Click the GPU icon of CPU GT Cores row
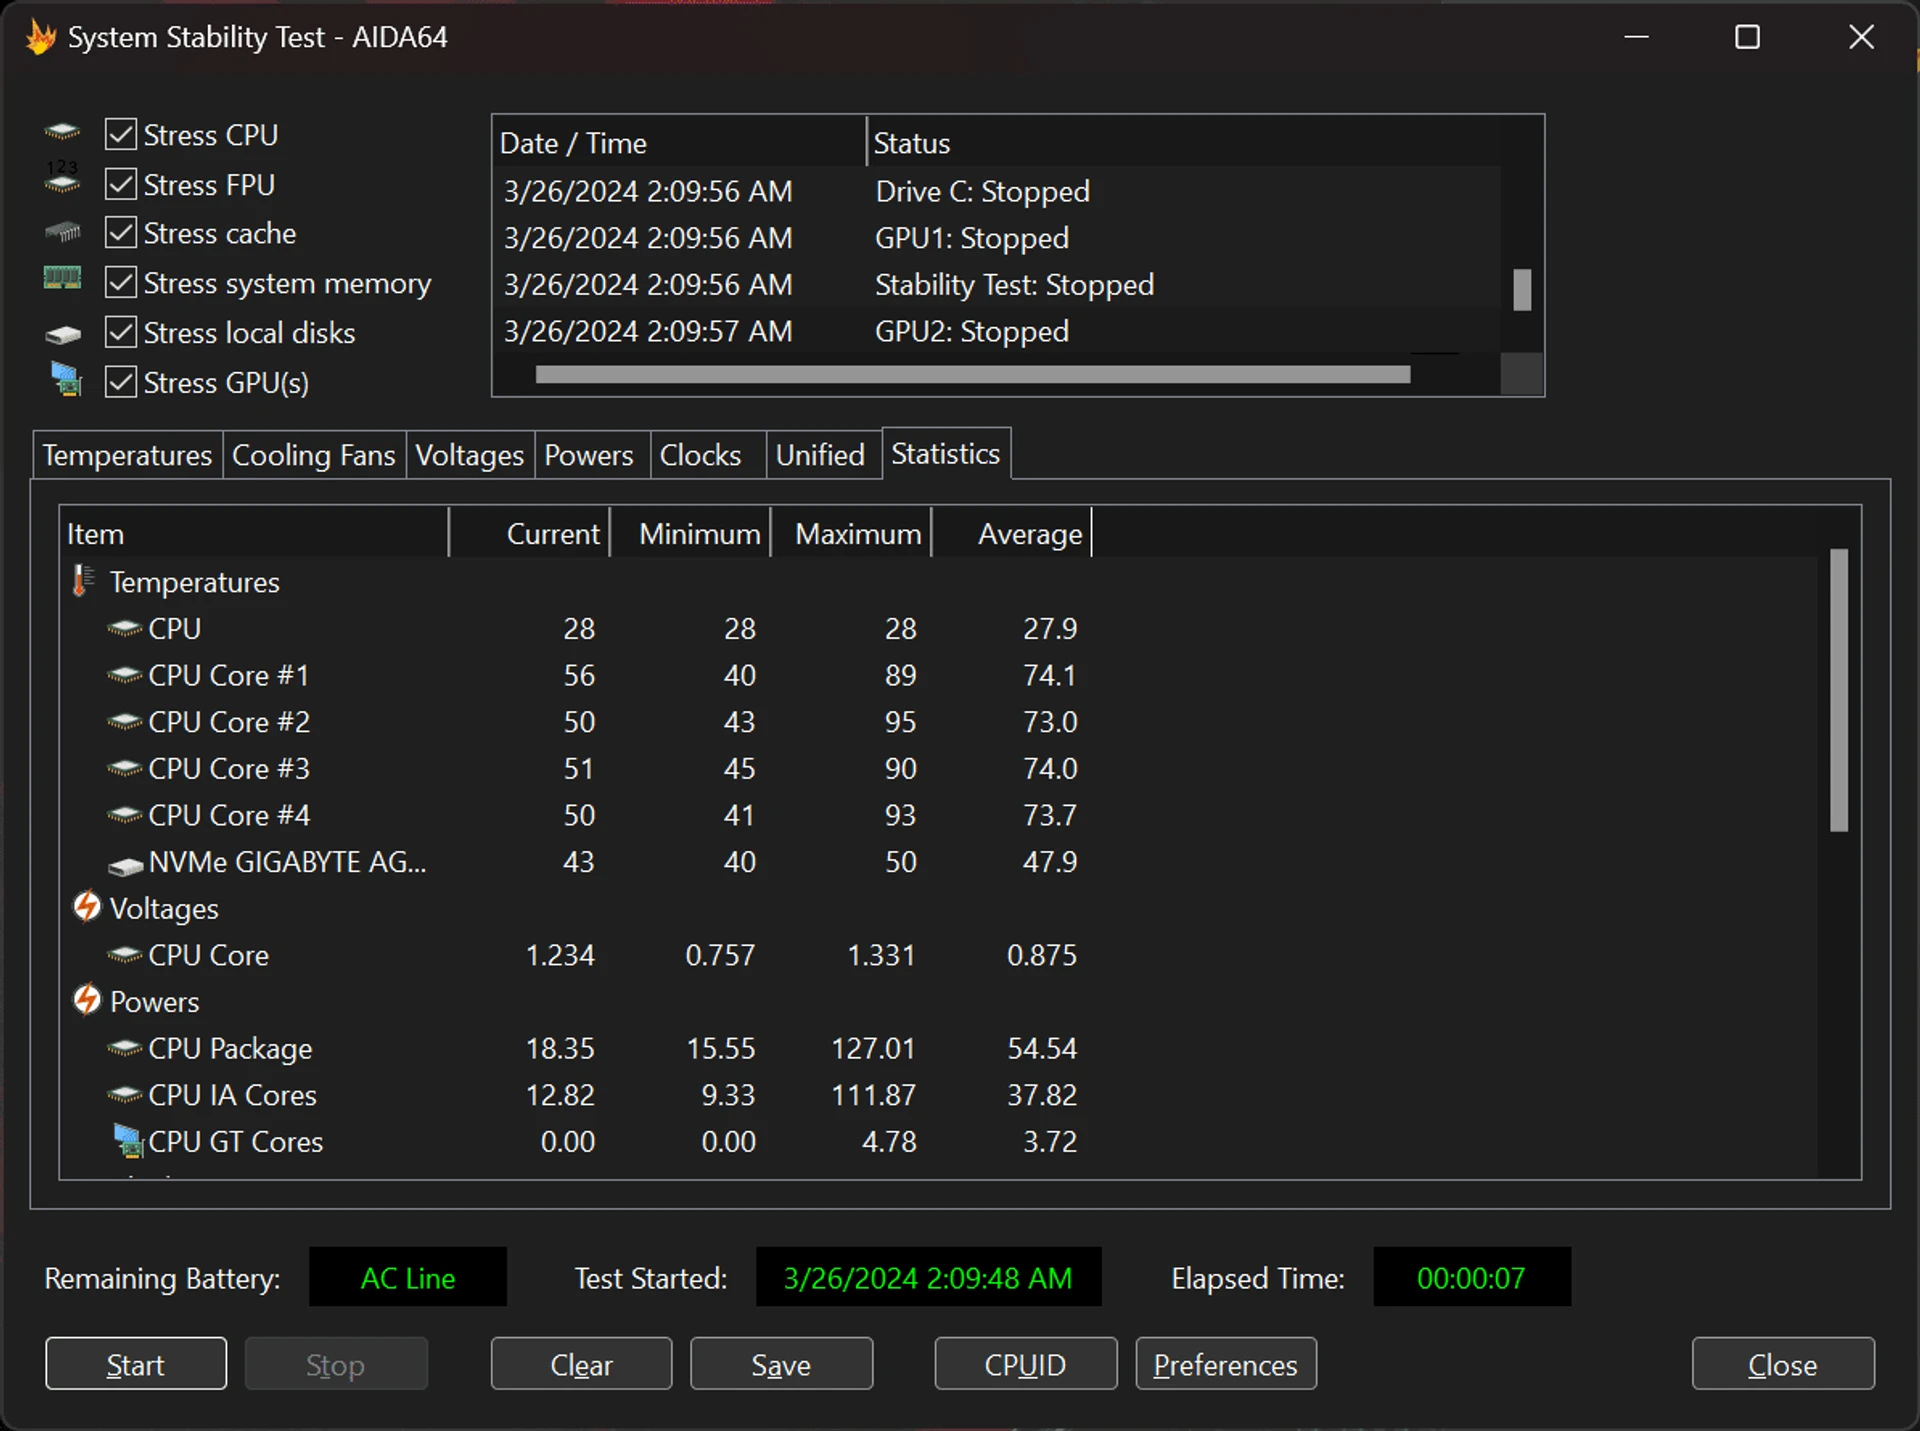 click(129, 1141)
